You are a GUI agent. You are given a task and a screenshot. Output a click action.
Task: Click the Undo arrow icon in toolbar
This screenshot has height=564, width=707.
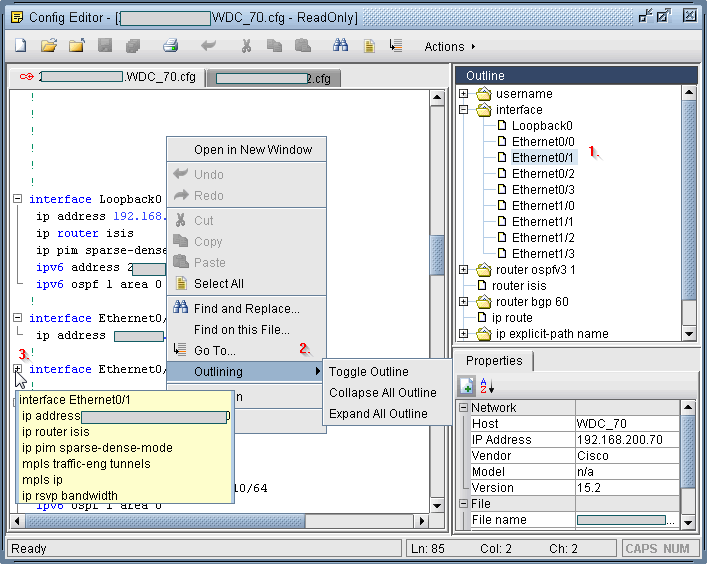click(x=208, y=46)
